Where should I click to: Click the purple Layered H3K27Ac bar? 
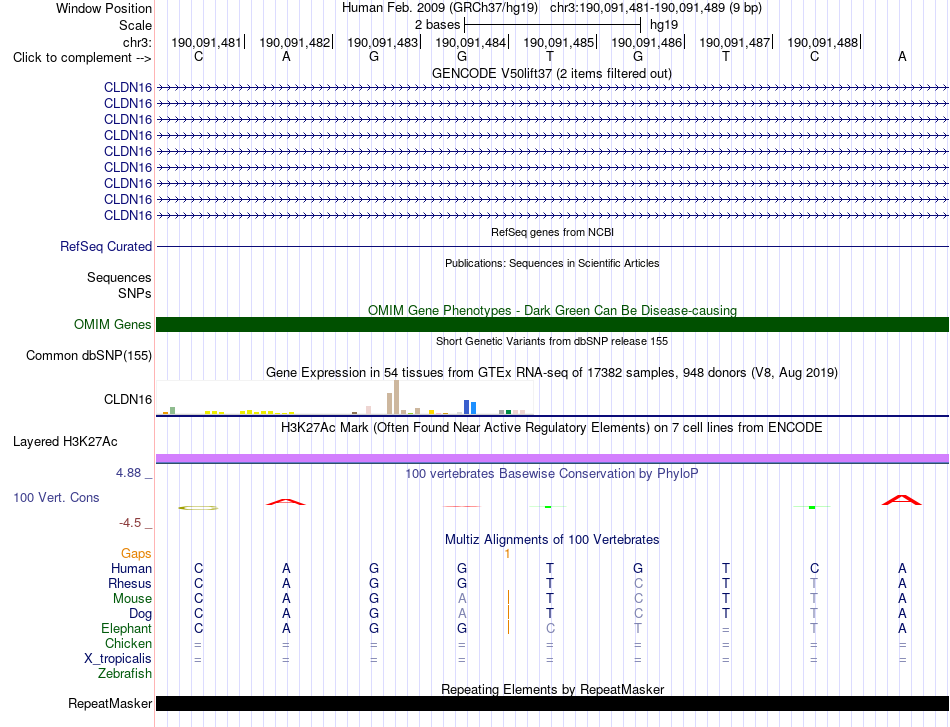(552, 459)
